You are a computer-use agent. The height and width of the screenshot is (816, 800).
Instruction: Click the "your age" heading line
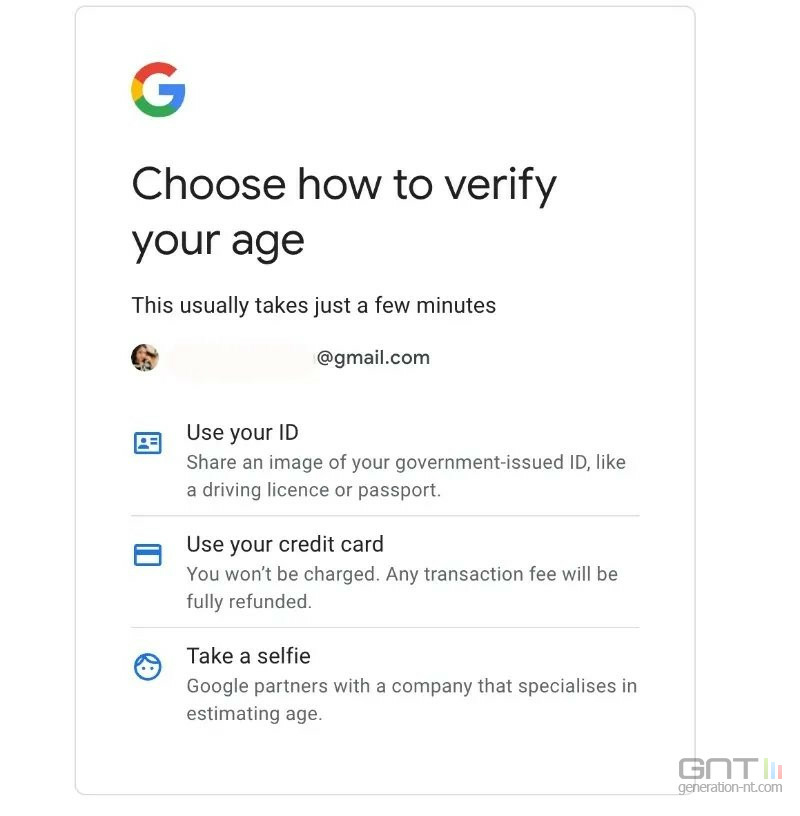(218, 241)
